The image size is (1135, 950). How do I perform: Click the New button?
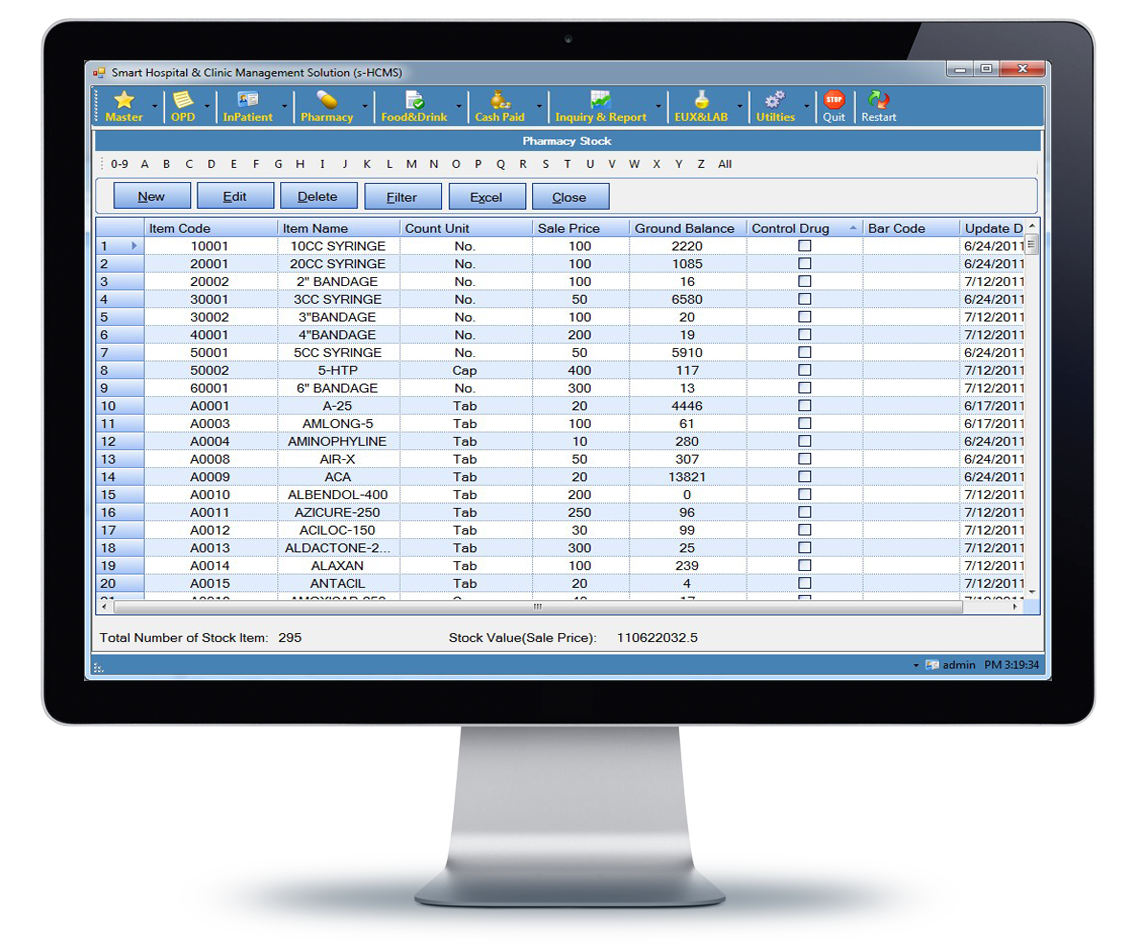152,197
